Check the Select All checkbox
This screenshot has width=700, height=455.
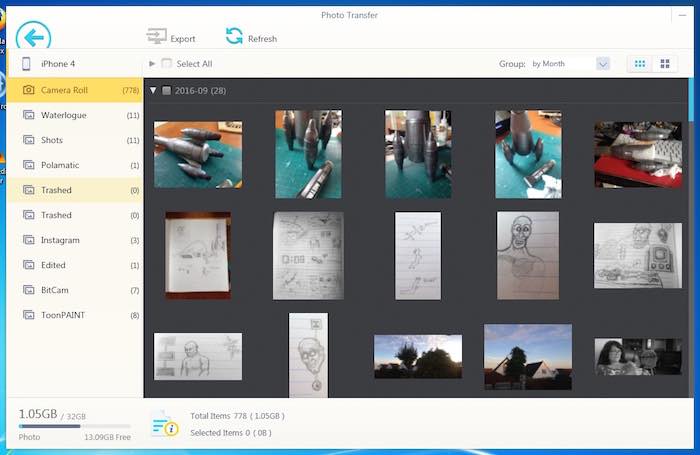point(167,64)
